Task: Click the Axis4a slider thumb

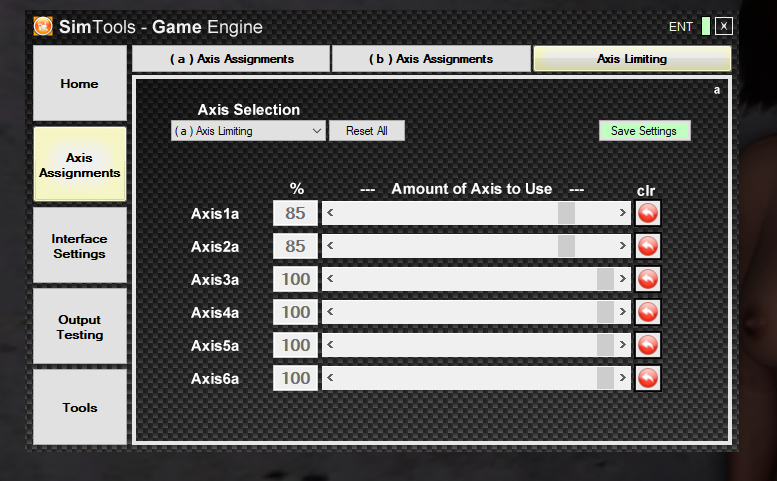Action: 606,312
